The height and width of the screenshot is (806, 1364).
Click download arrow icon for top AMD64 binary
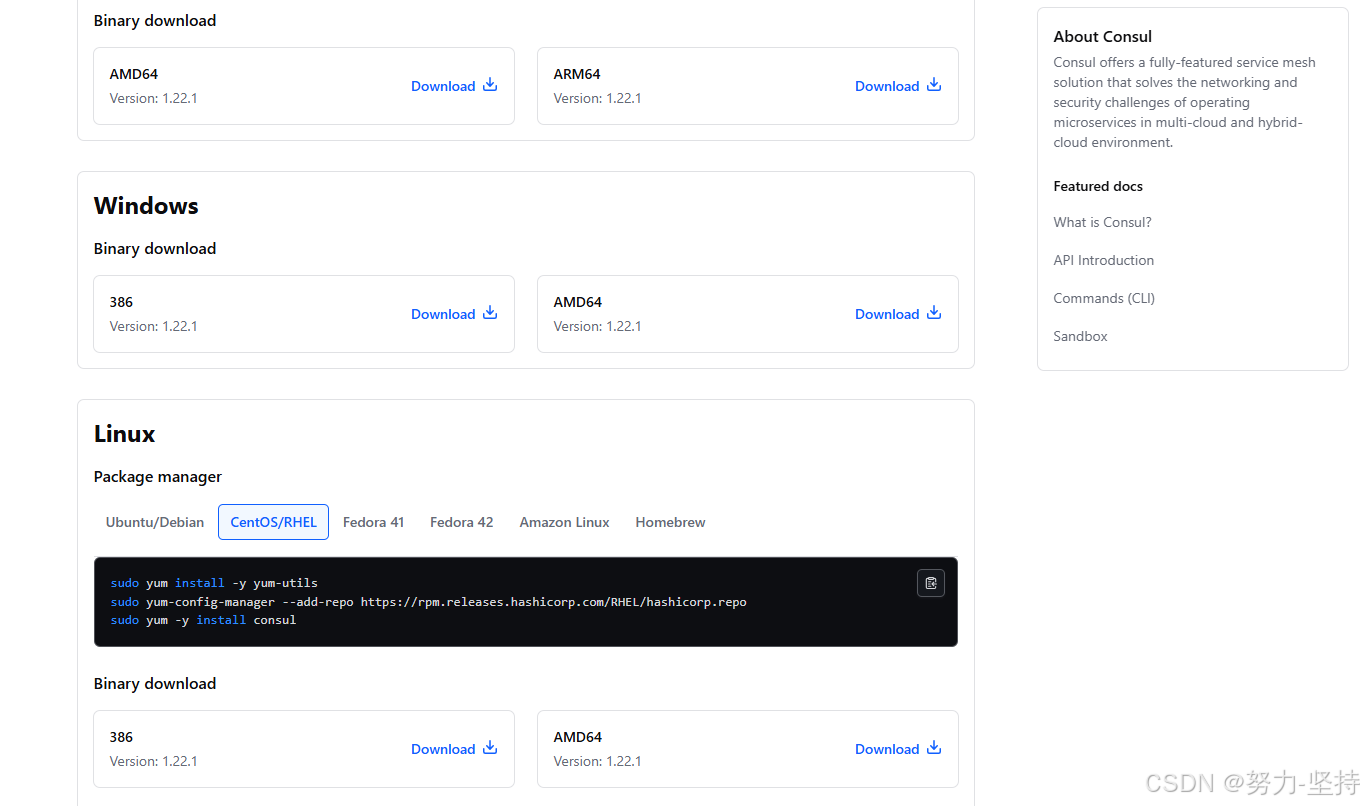point(490,85)
